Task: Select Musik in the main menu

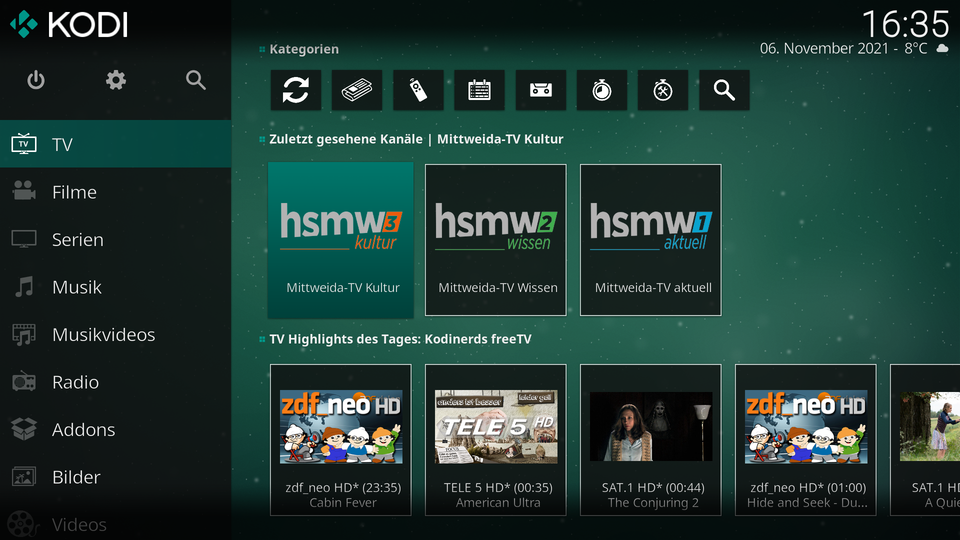Action: 116,287
